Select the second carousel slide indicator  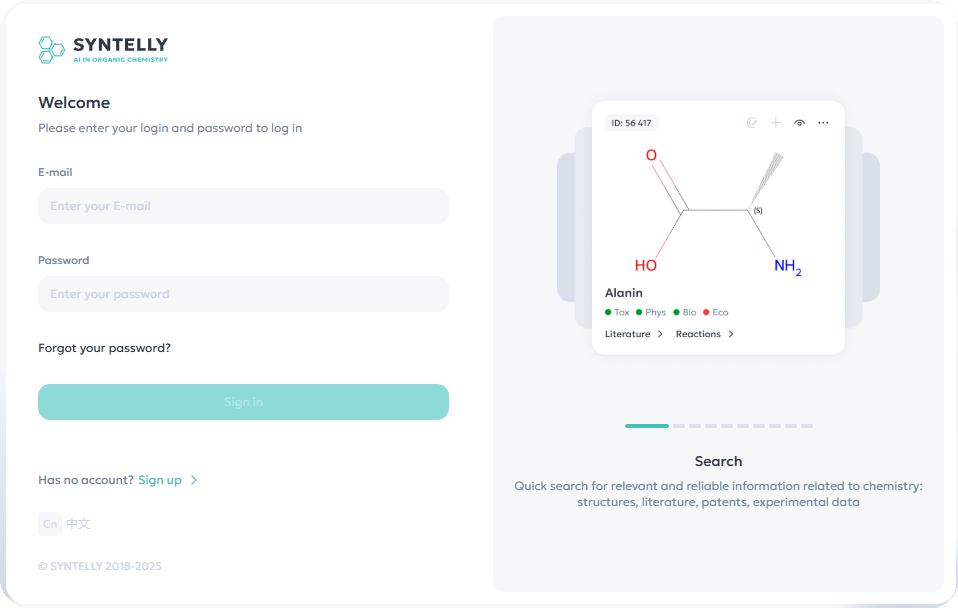[679, 426]
